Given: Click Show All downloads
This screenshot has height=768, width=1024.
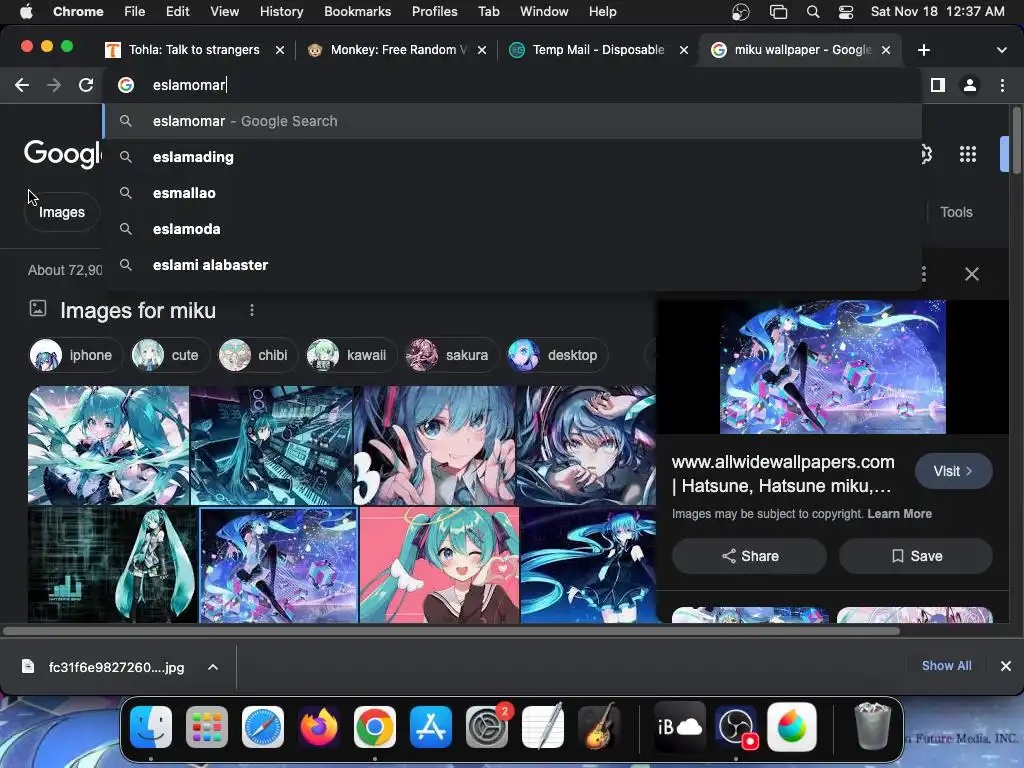Looking at the screenshot, I should pyautogui.click(x=946, y=665).
